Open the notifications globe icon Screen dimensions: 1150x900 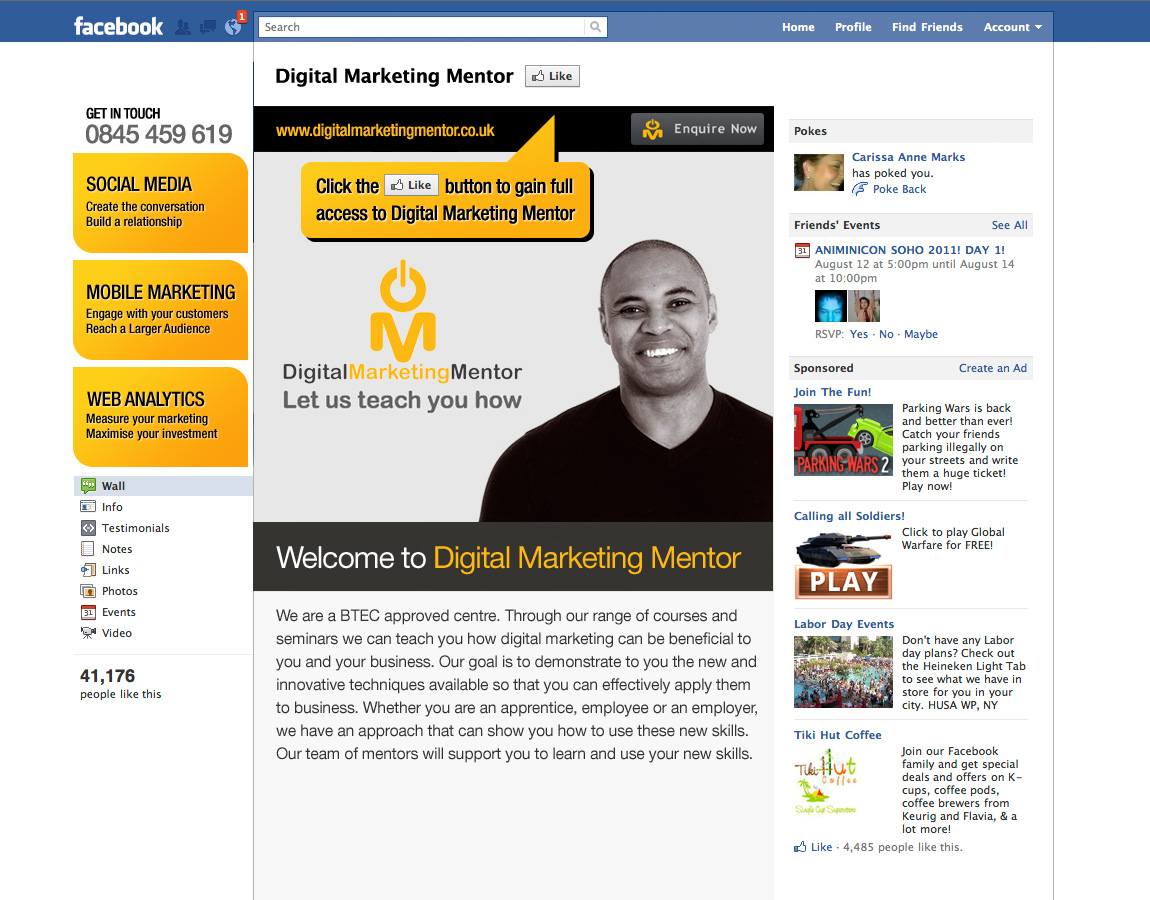tap(233, 27)
